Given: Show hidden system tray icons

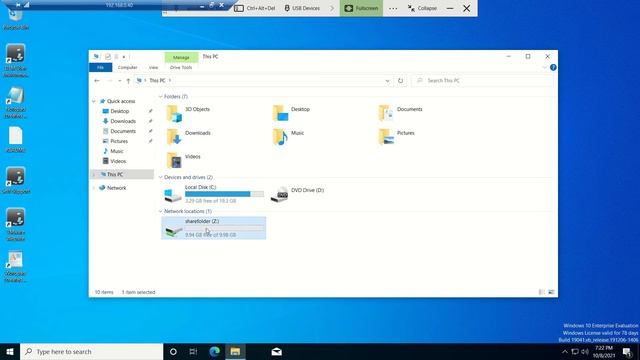Looking at the screenshot, I should [x=564, y=352].
